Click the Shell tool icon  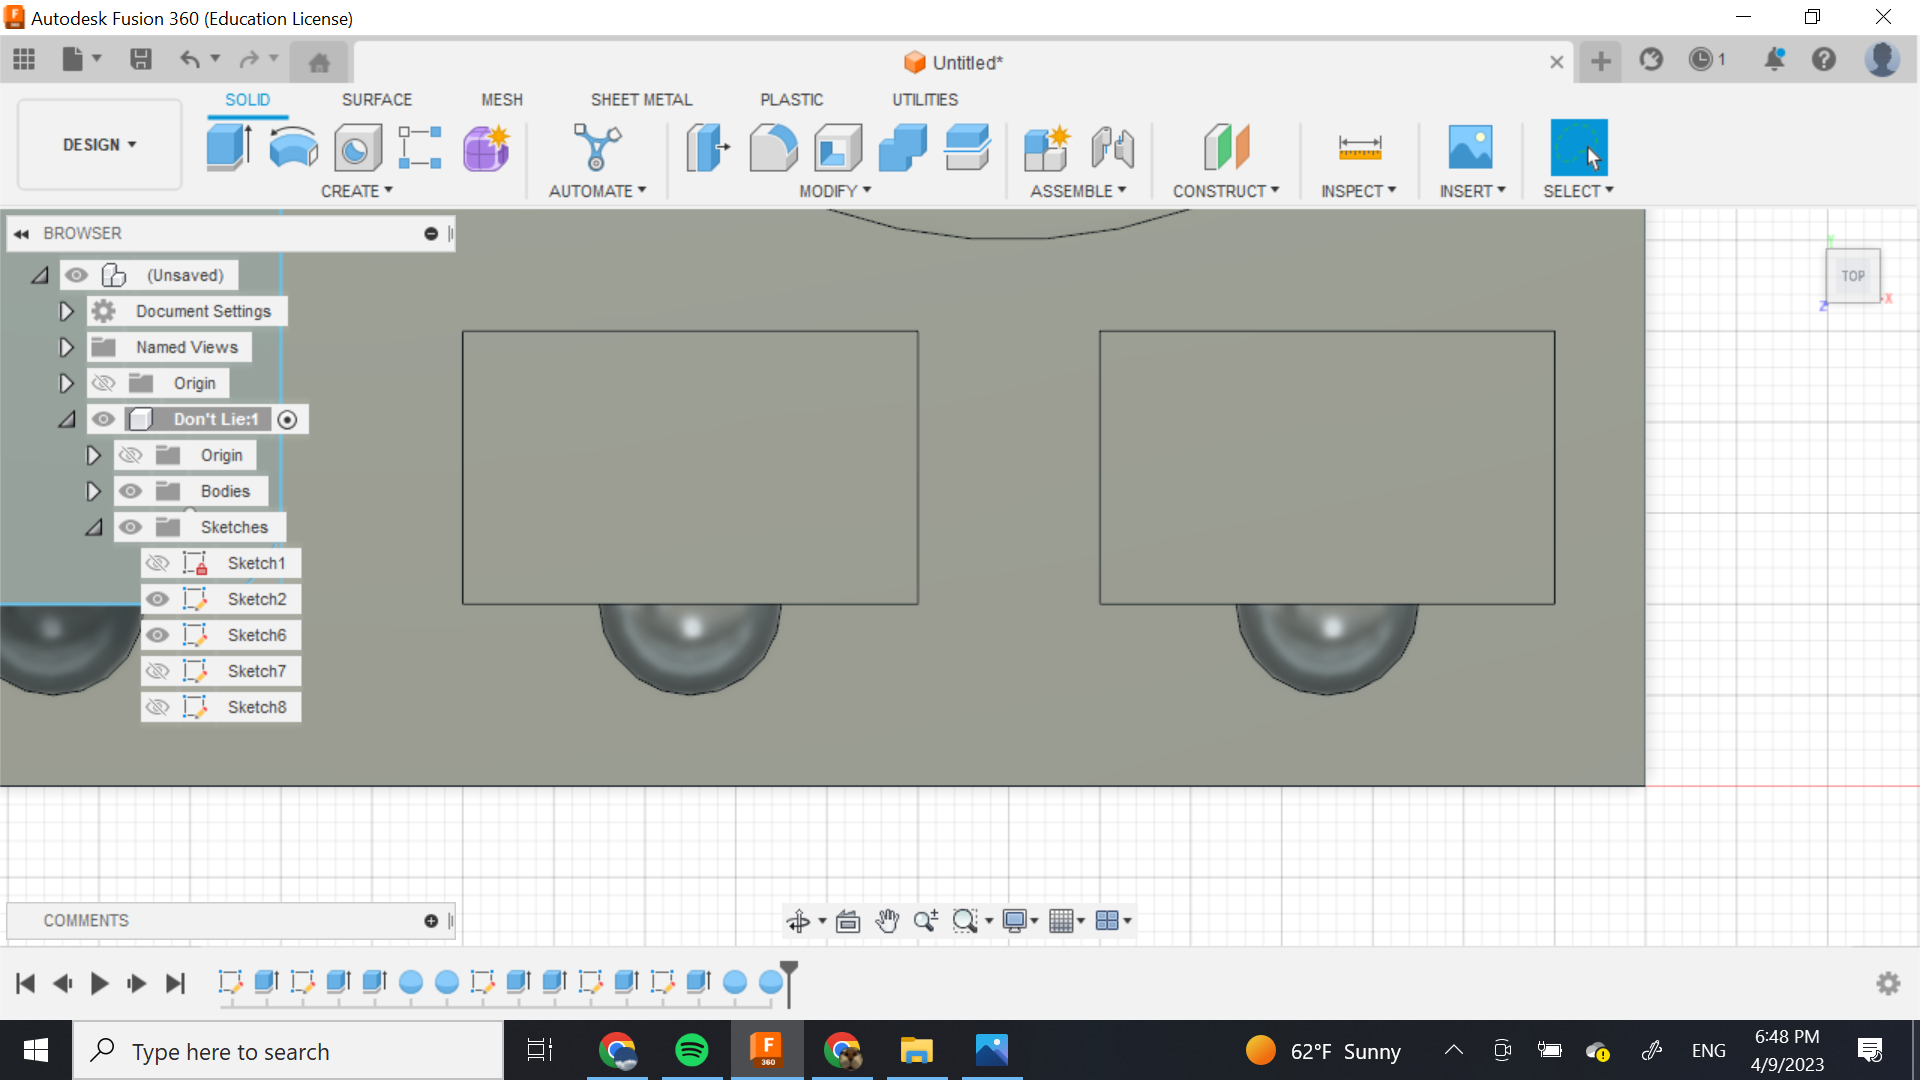838,148
